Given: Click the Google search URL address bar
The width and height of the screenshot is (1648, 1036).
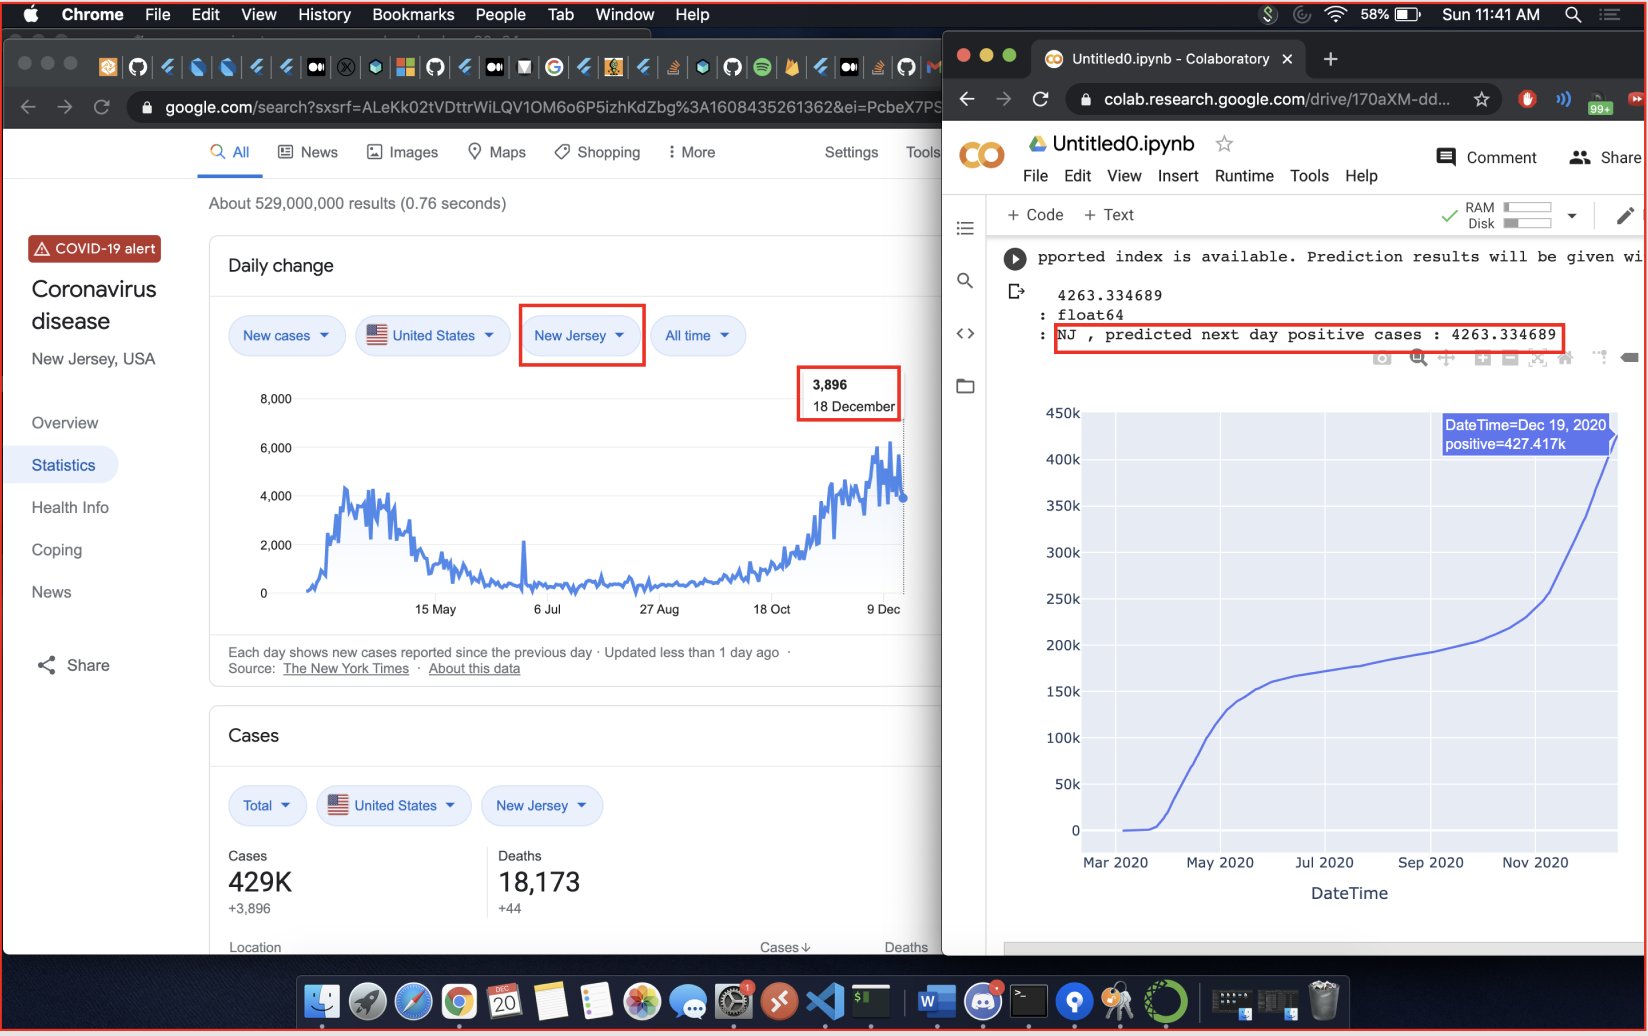Looking at the screenshot, I should click(x=540, y=107).
